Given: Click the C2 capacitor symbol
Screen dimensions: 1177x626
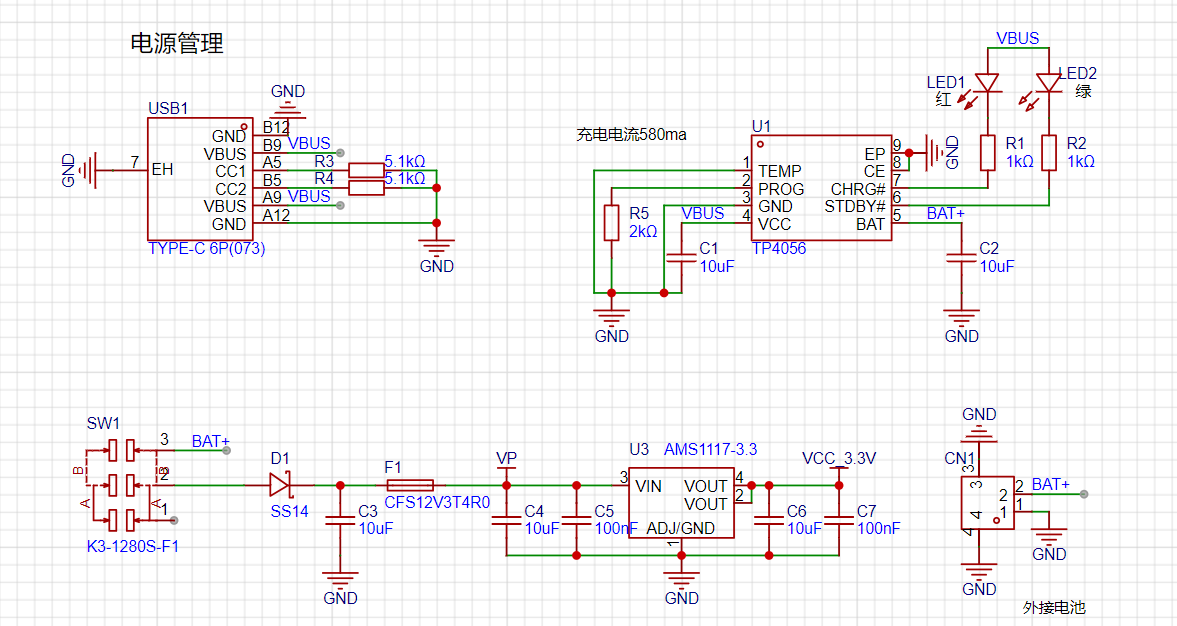Looking at the screenshot, I should click(x=962, y=257).
